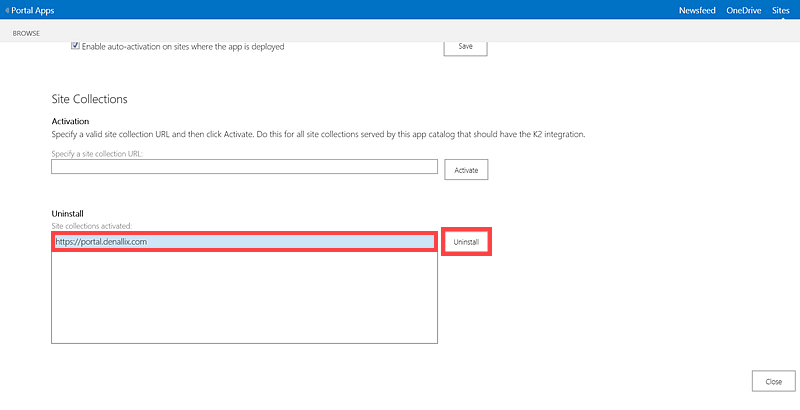Click the back arrow beside Portal Apps
This screenshot has width=800, height=410.
7,10
